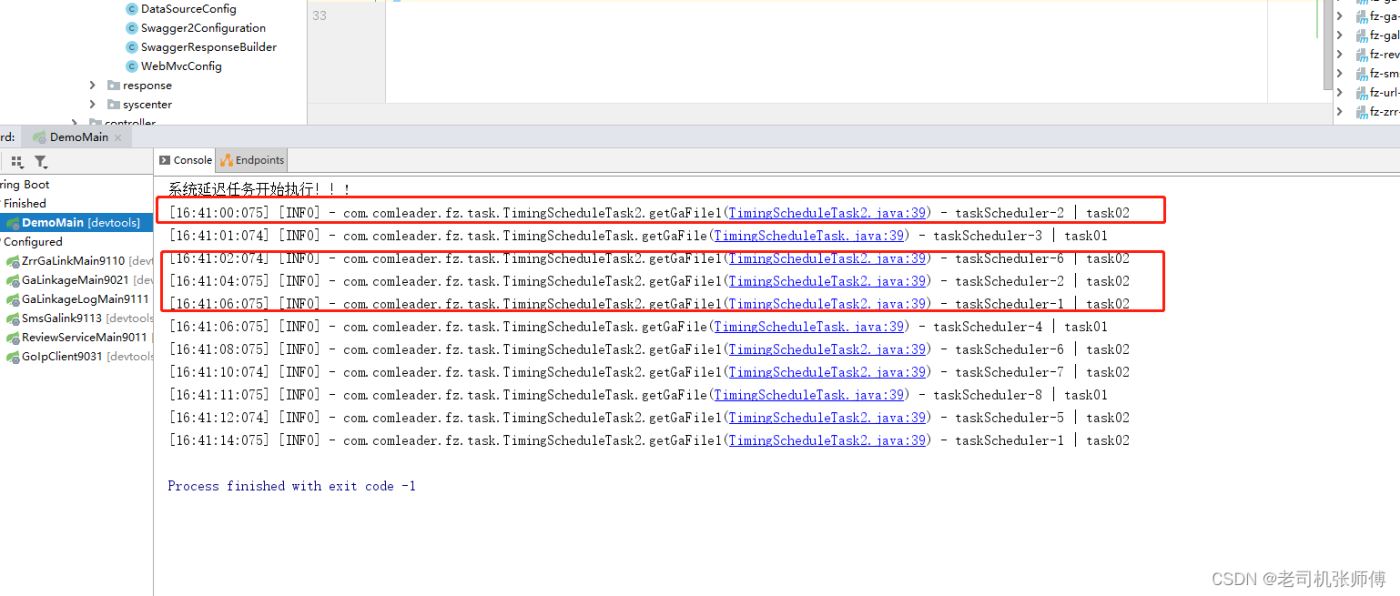The width and height of the screenshot is (1400, 596).
Task: Close the DemoMain services tab
Action: coord(117,138)
